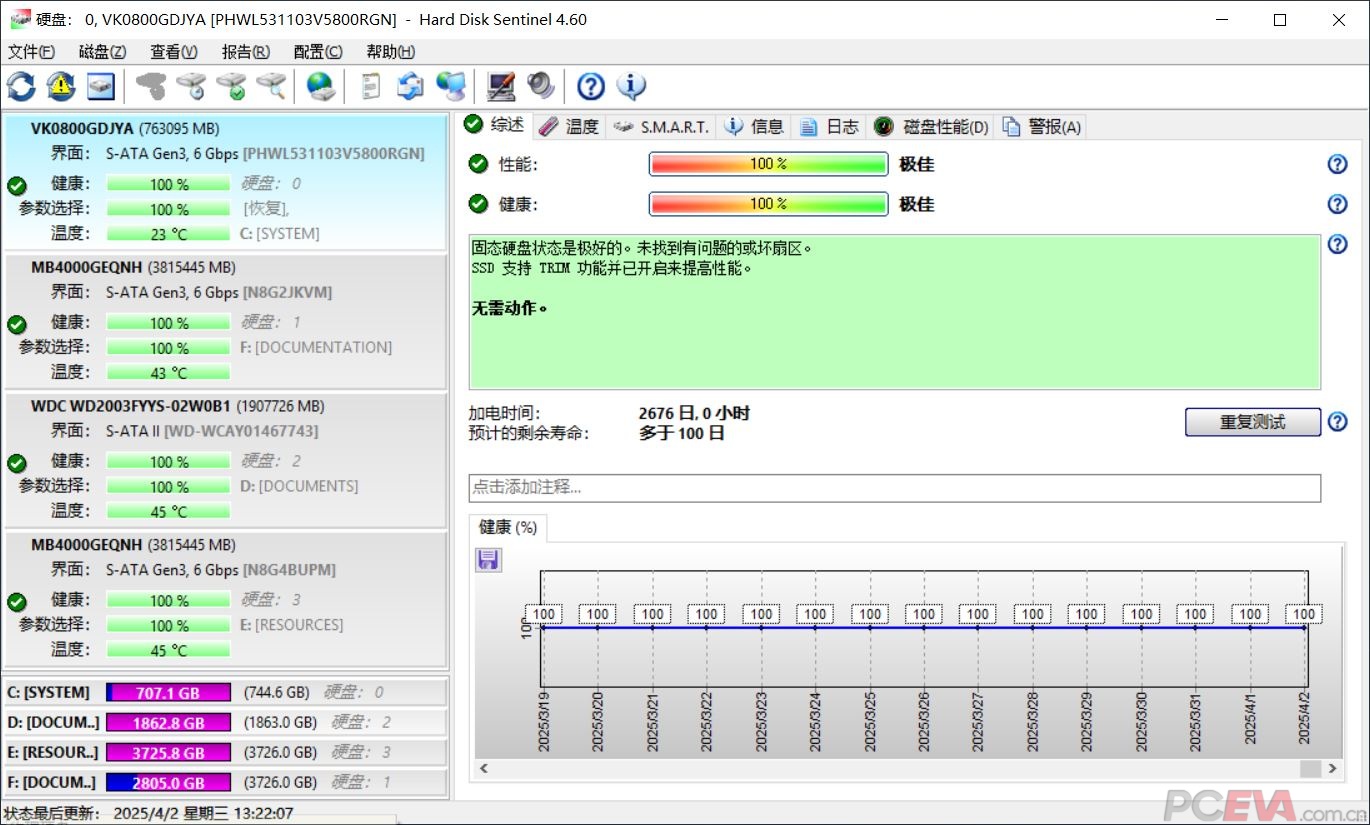Open the 文件(F) menu

[31, 52]
